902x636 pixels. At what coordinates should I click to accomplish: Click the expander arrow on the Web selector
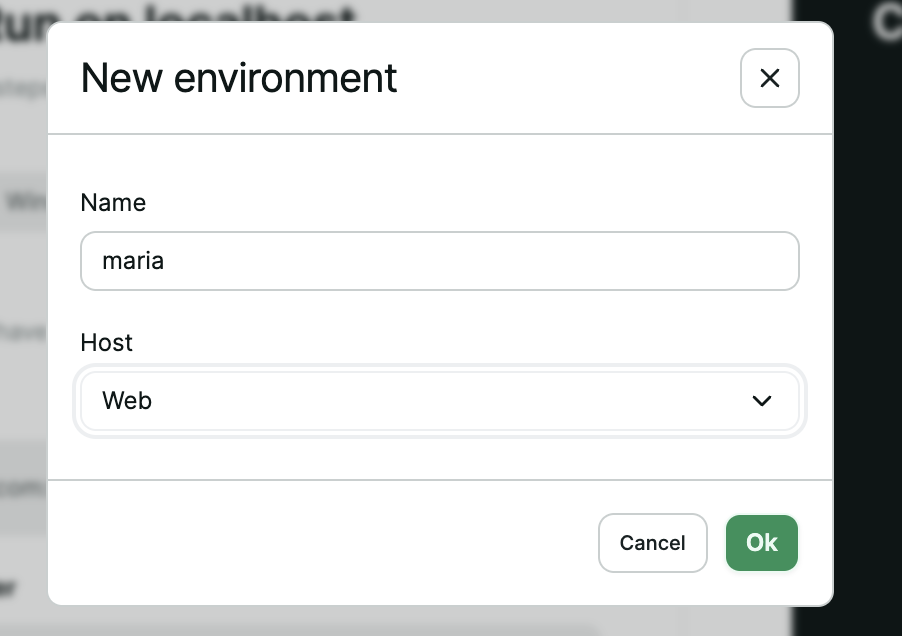(x=761, y=400)
